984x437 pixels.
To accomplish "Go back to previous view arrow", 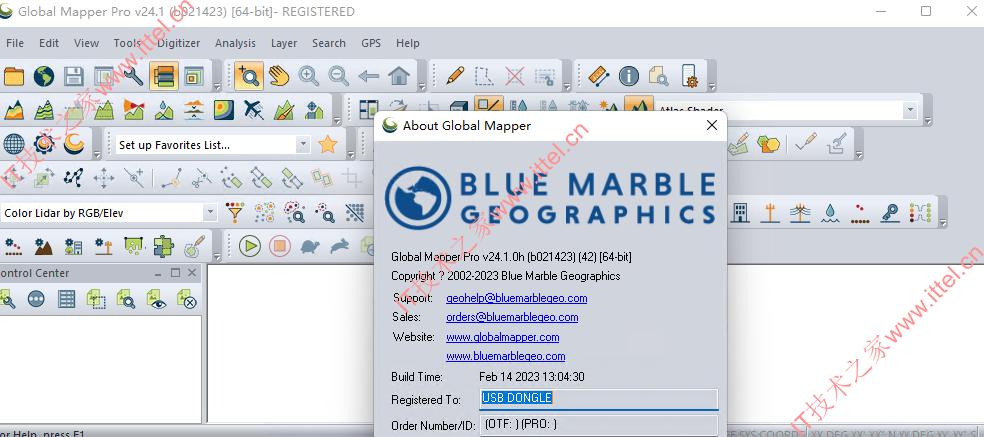I will pos(368,77).
